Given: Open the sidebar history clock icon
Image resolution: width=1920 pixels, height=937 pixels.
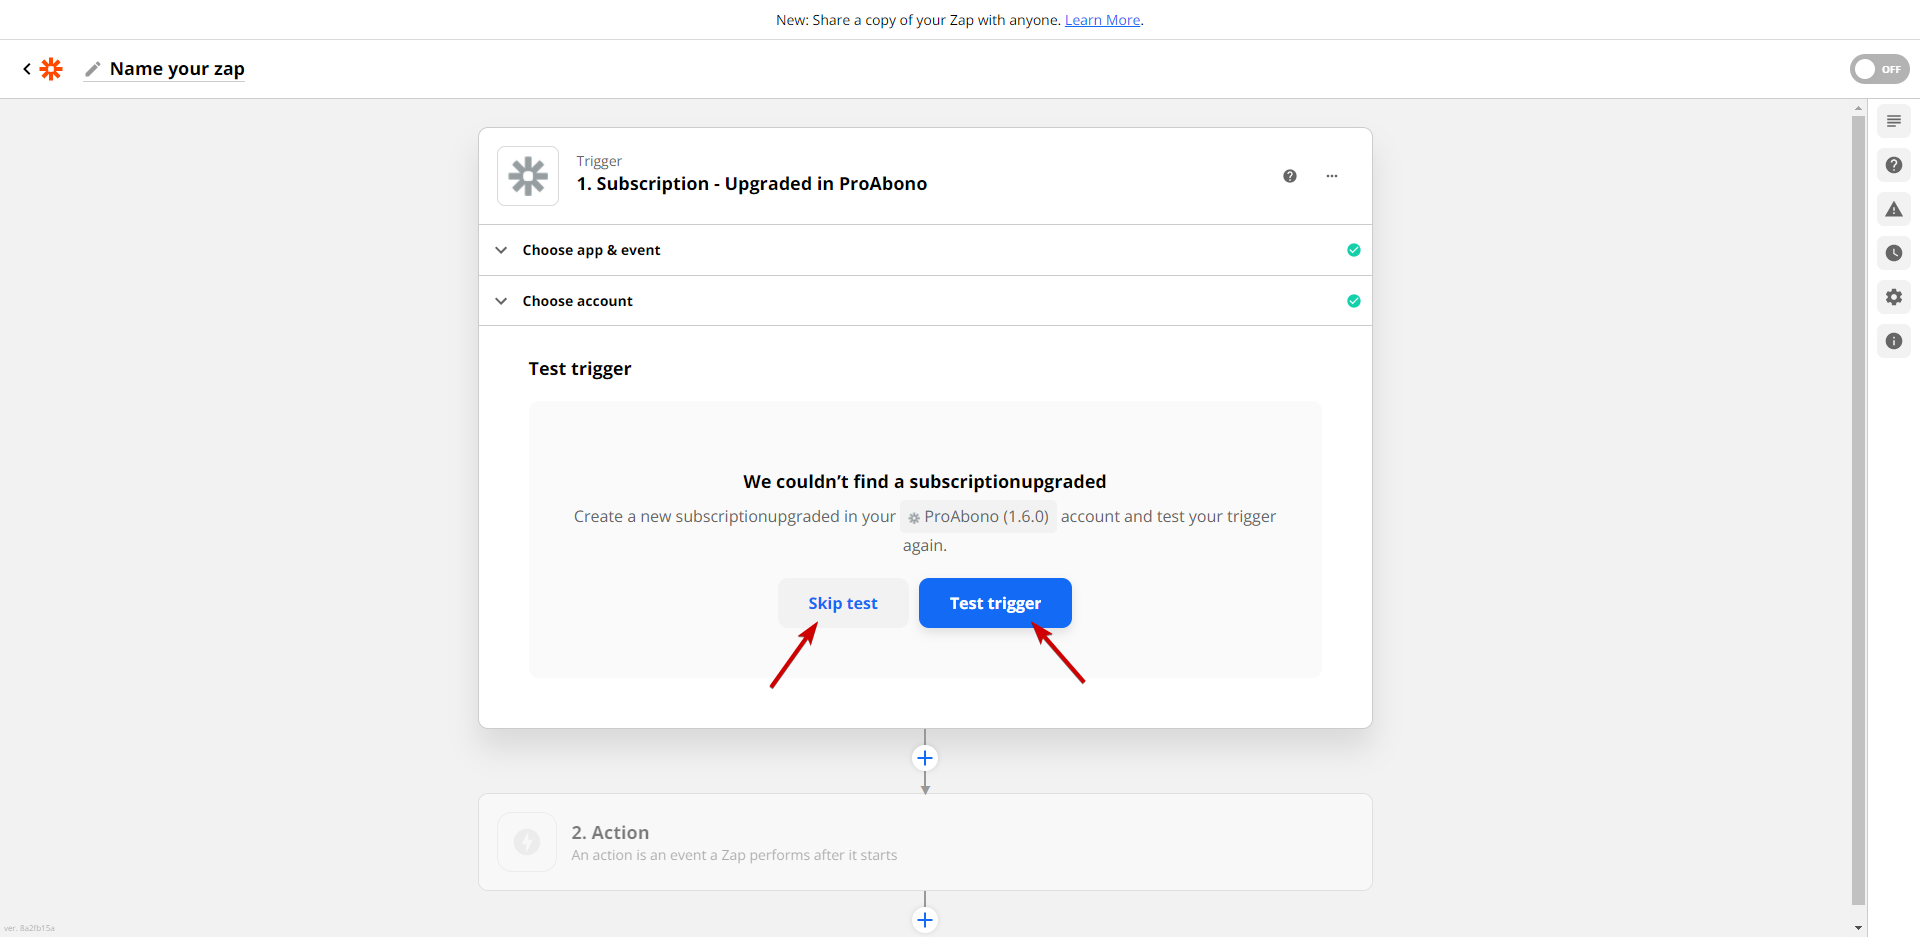Looking at the screenshot, I should tap(1894, 253).
